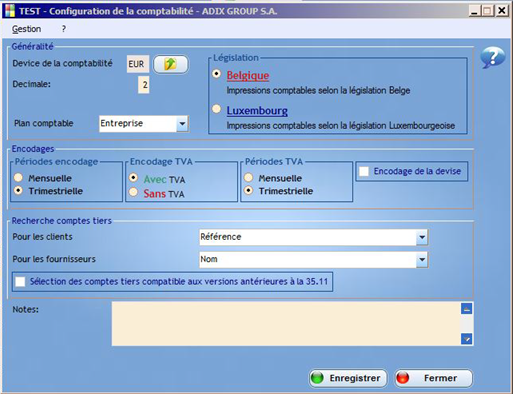Image resolution: width=513 pixels, height=394 pixels.
Task: Select the Sans TVA option
Action: tap(133, 192)
